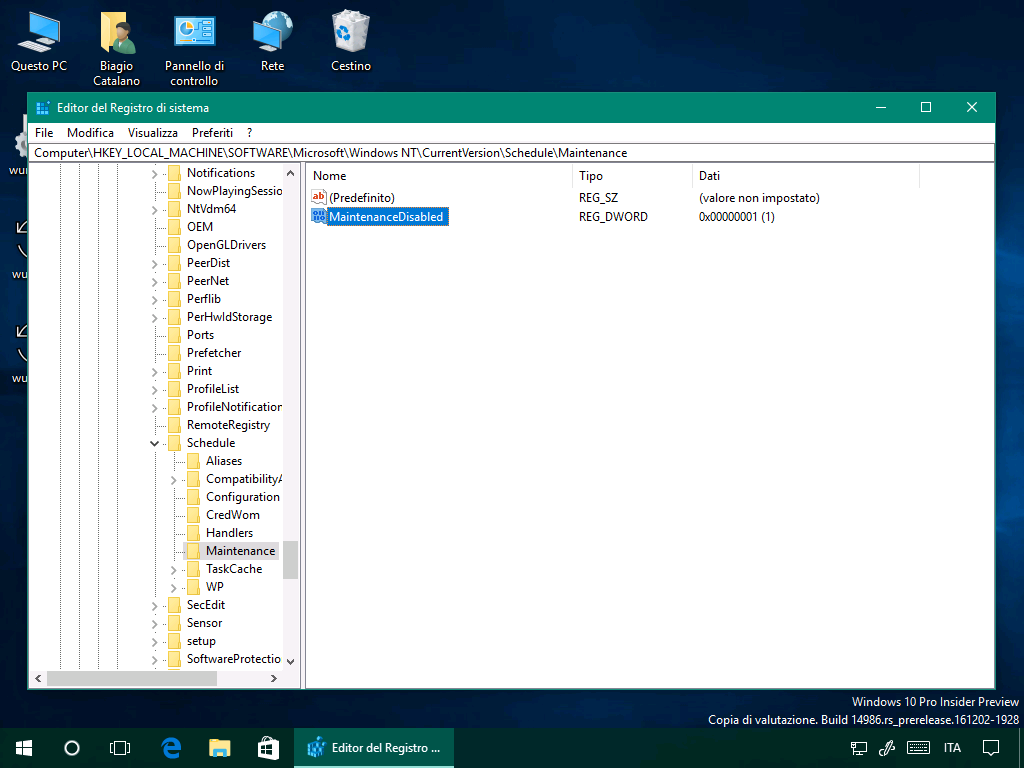Select the RemoteRegistry tree key

(x=228, y=425)
